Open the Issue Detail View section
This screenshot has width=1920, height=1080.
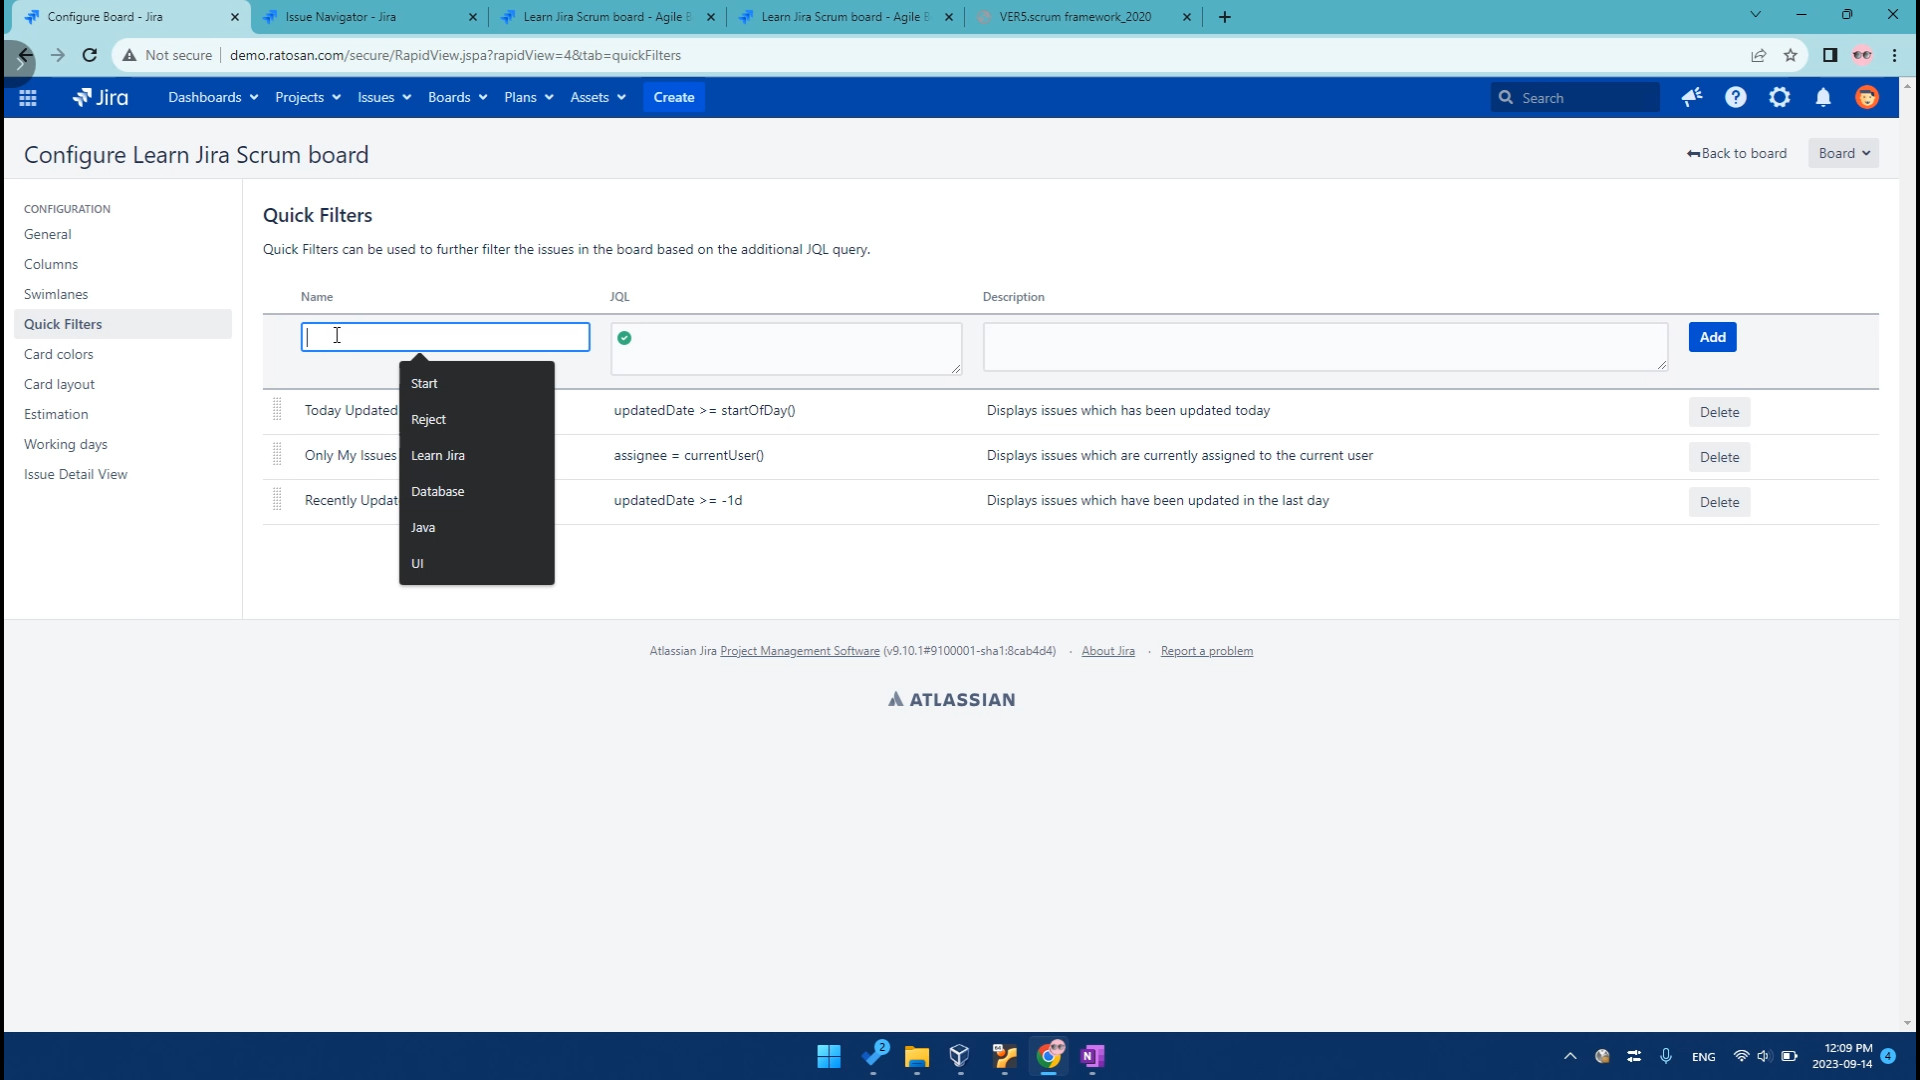[76, 474]
